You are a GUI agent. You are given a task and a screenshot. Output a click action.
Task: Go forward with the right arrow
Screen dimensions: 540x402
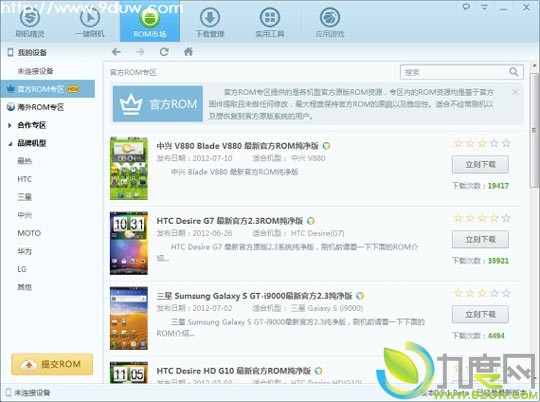[x=140, y=52]
